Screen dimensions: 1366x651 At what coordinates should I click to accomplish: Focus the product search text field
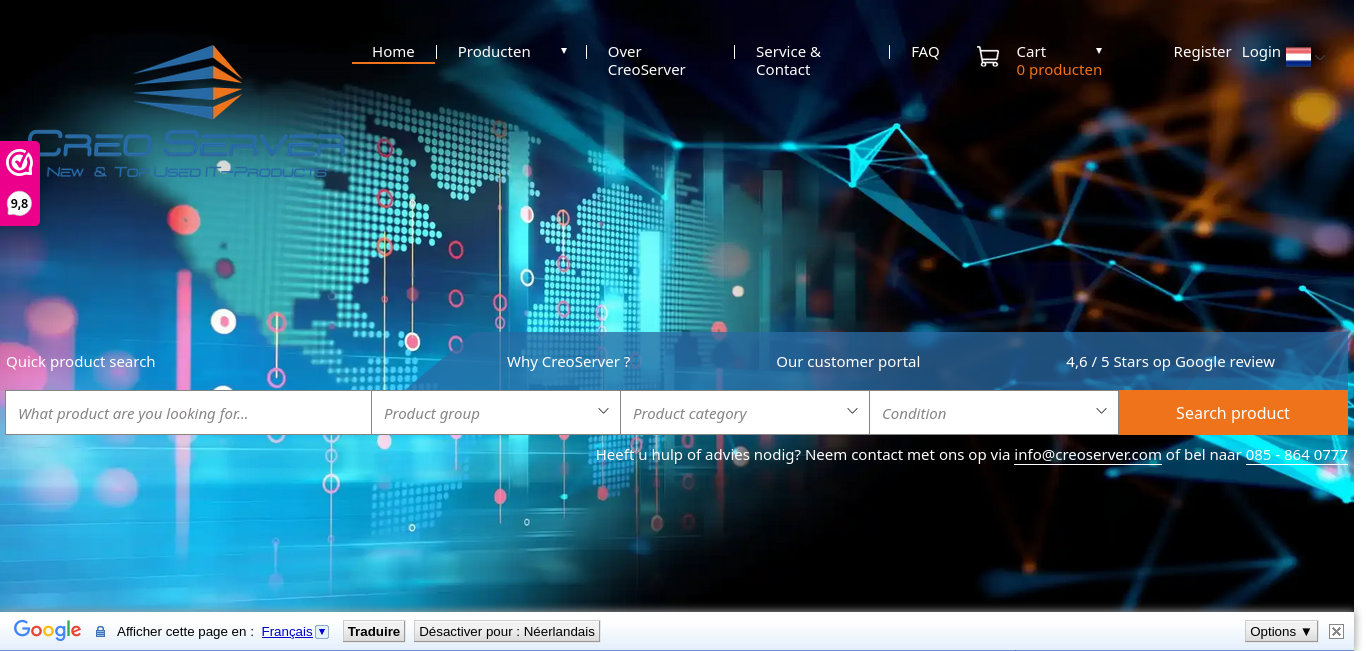pyautogui.click(x=188, y=413)
